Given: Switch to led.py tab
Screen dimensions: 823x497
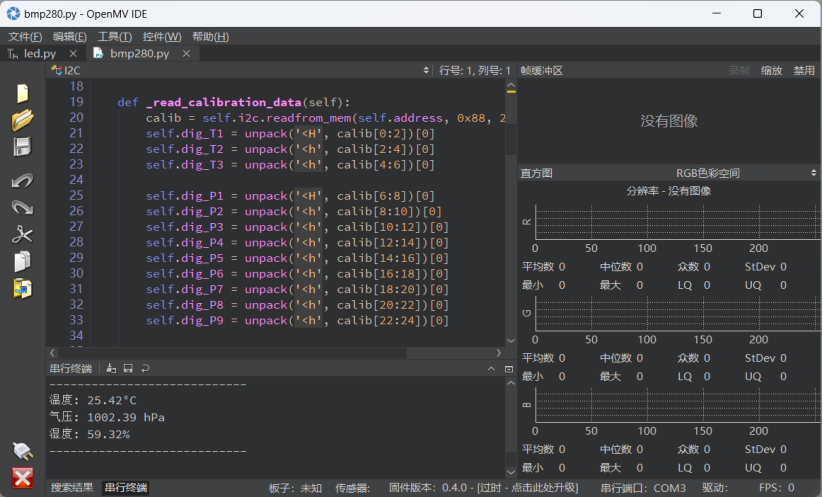Looking at the screenshot, I should [x=39, y=54].
